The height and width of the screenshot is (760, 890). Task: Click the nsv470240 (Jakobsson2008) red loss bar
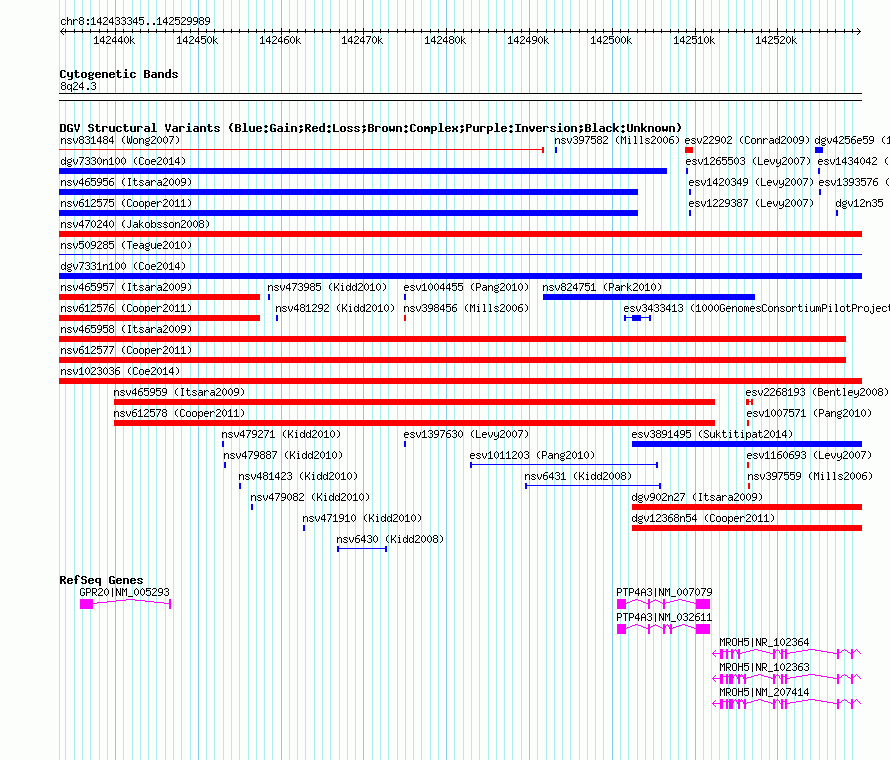click(460, 234)
